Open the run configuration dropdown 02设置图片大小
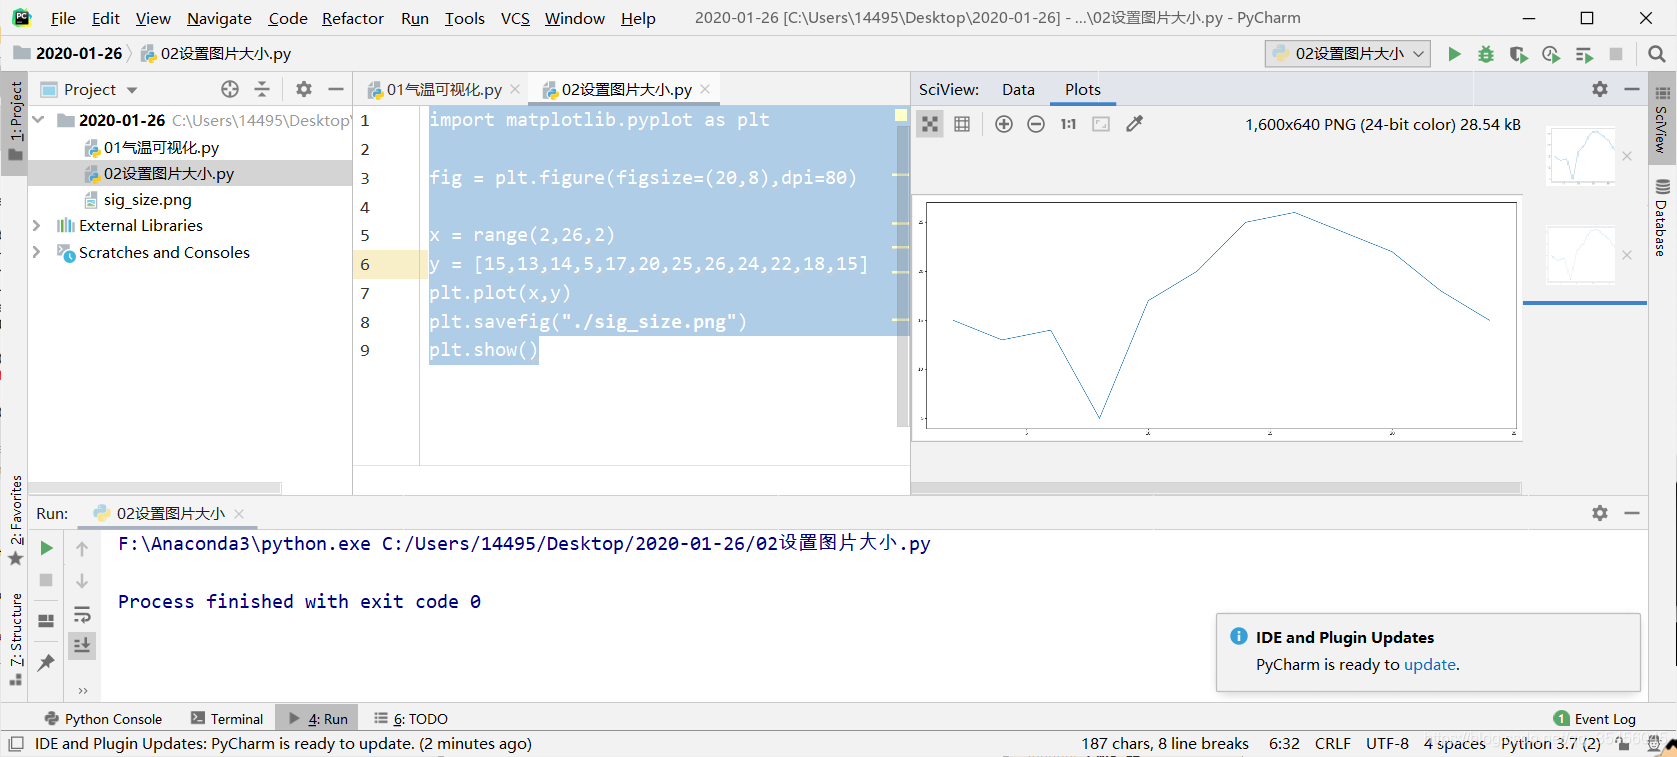Image resolution: width=1677 pixels, height=757 pixels. point(1348,54)
